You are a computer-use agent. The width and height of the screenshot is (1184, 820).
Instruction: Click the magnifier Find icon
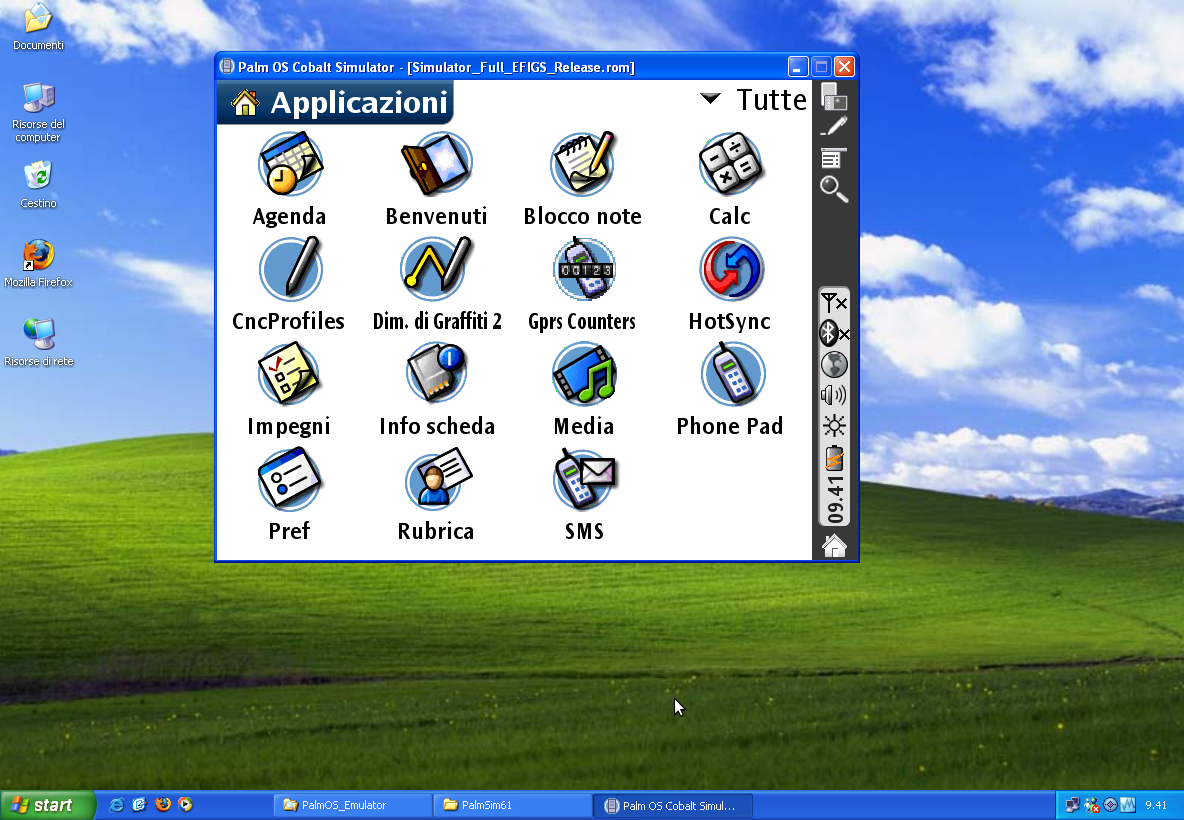click(x=834, y=189)
